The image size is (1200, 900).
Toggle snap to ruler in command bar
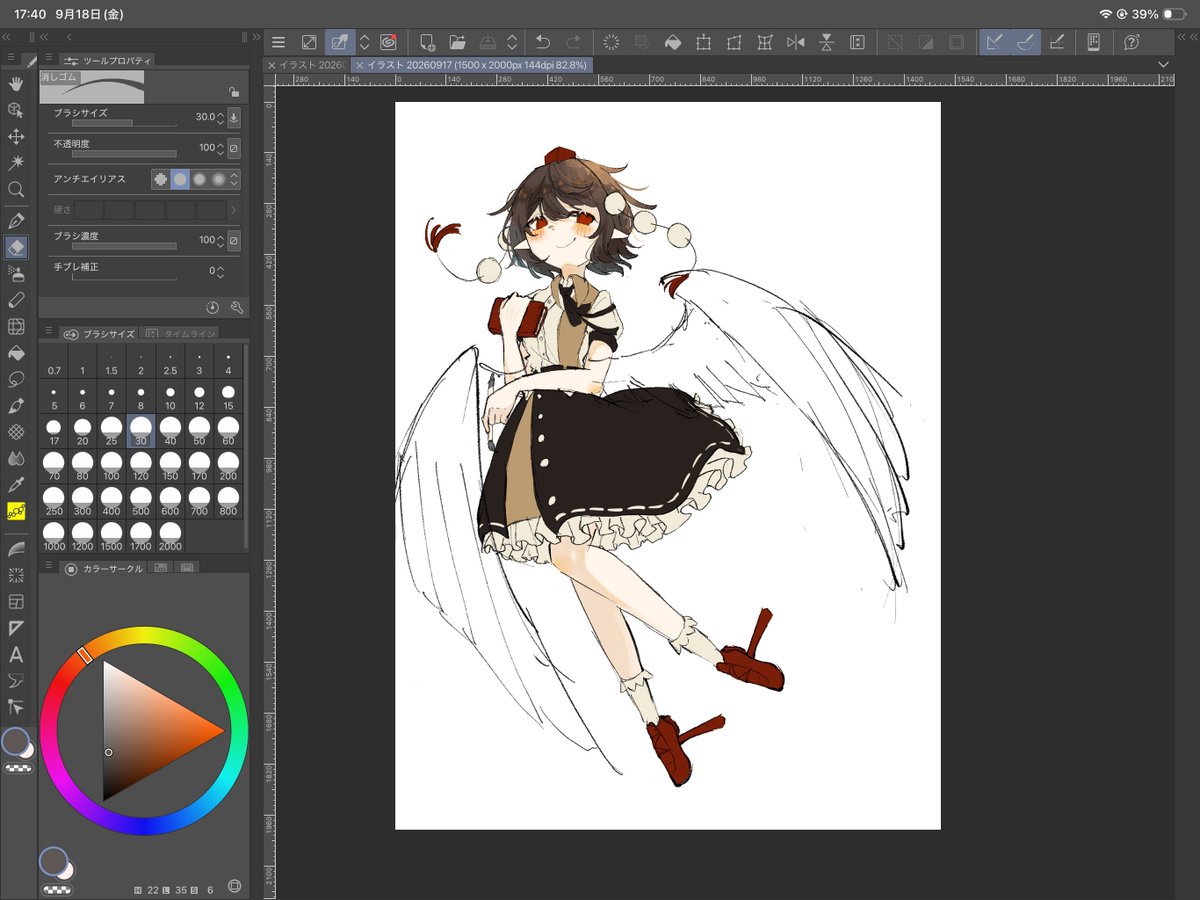994,42
